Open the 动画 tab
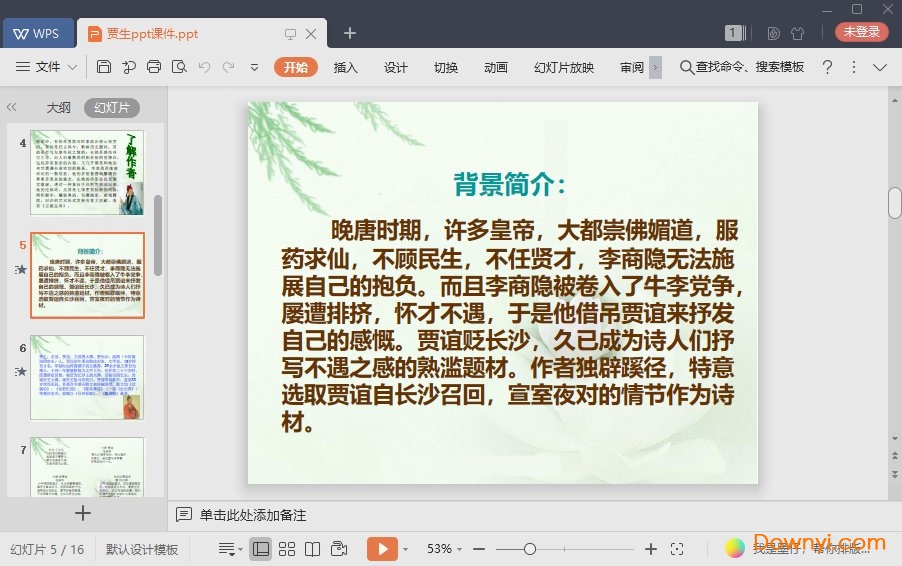This screenshot has width=902, height=566. [x=495, y=67]
